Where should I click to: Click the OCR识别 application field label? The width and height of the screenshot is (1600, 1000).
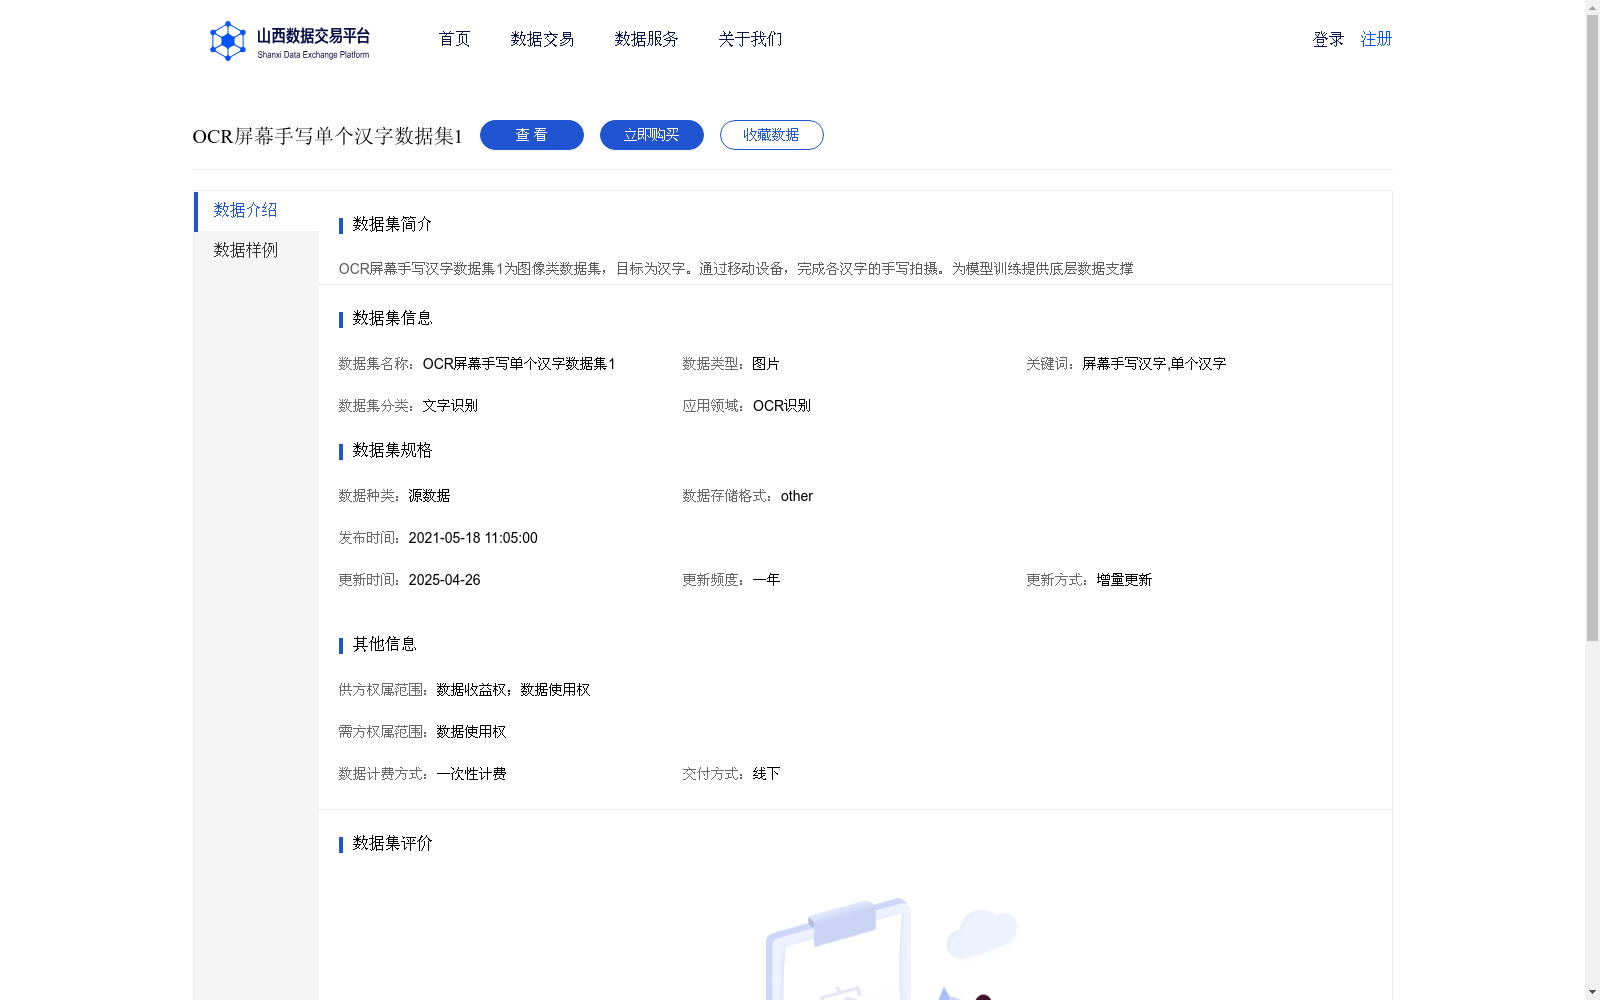click(781, 405)
